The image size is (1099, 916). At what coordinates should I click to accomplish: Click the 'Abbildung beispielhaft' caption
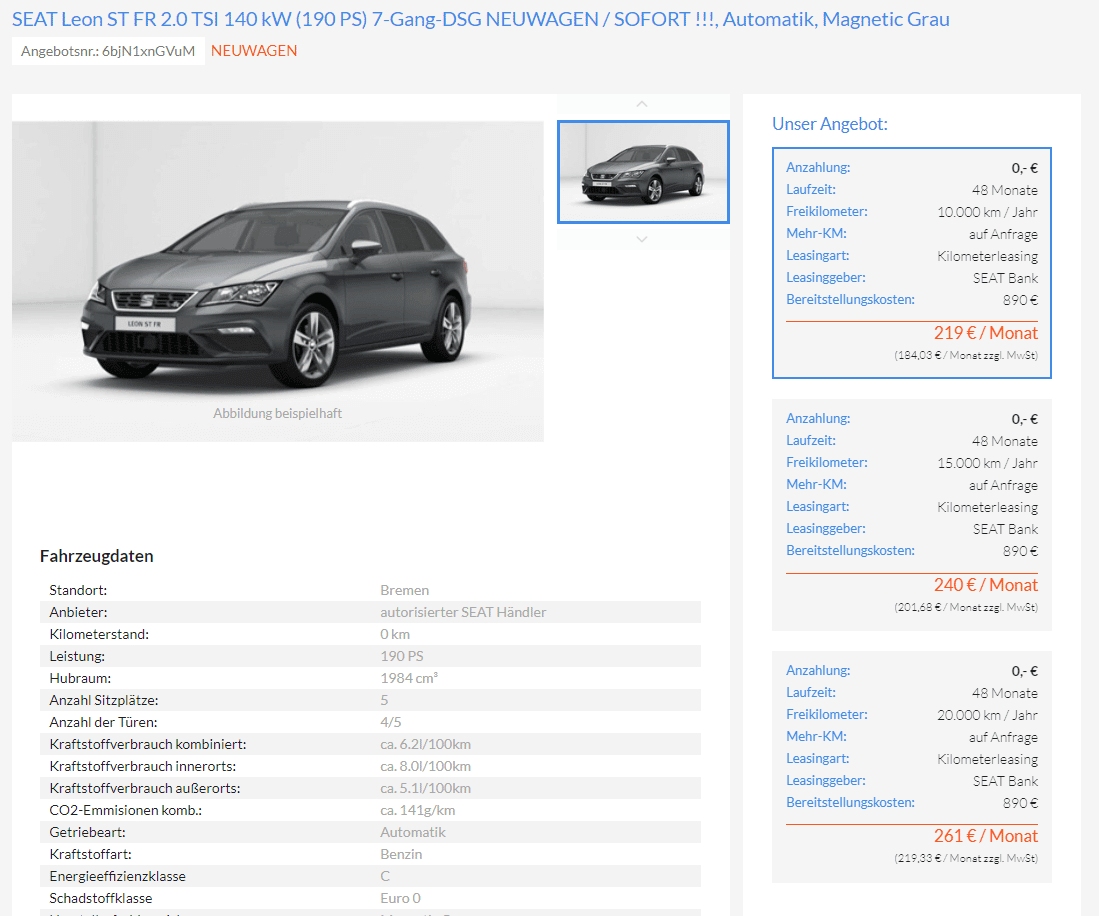[278, 413]
